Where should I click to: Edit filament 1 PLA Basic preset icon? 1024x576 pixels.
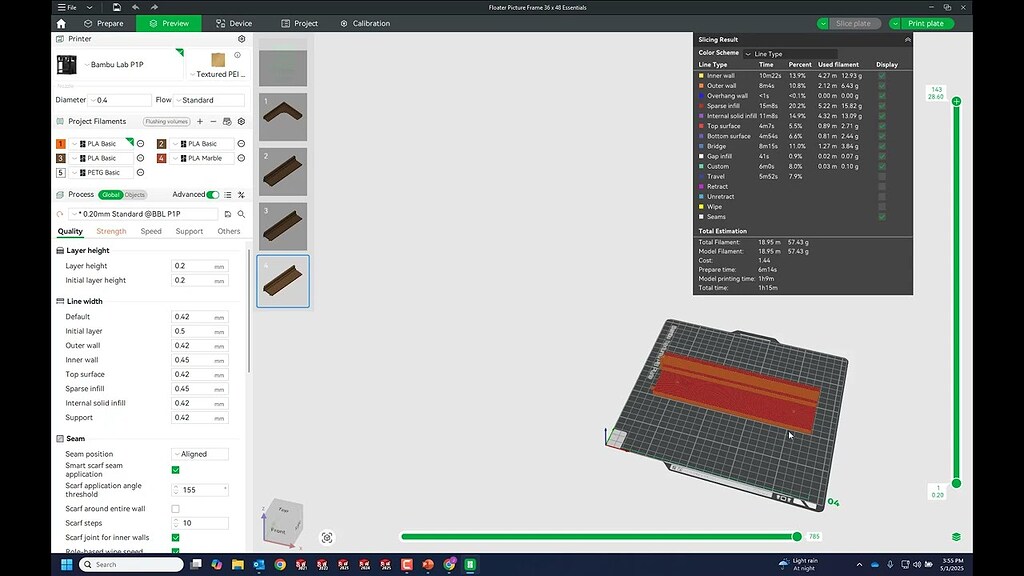click(140, 144)
